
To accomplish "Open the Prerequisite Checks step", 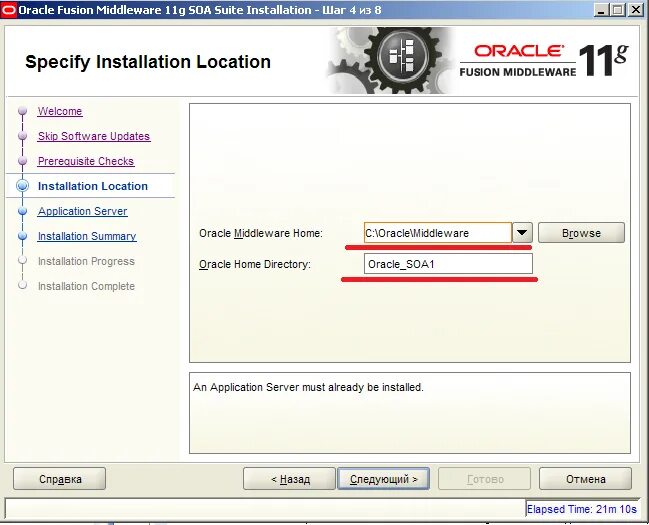I will point(86,161).
